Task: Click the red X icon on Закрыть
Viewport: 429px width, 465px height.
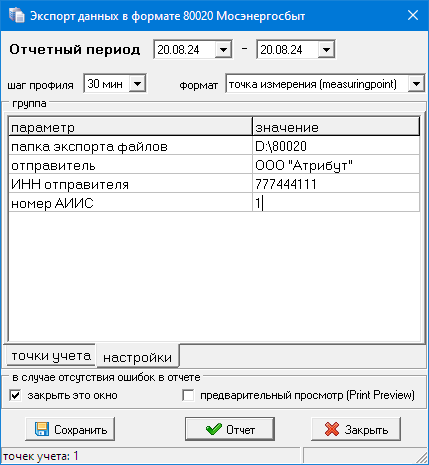Action: click(x=332, y=429)
